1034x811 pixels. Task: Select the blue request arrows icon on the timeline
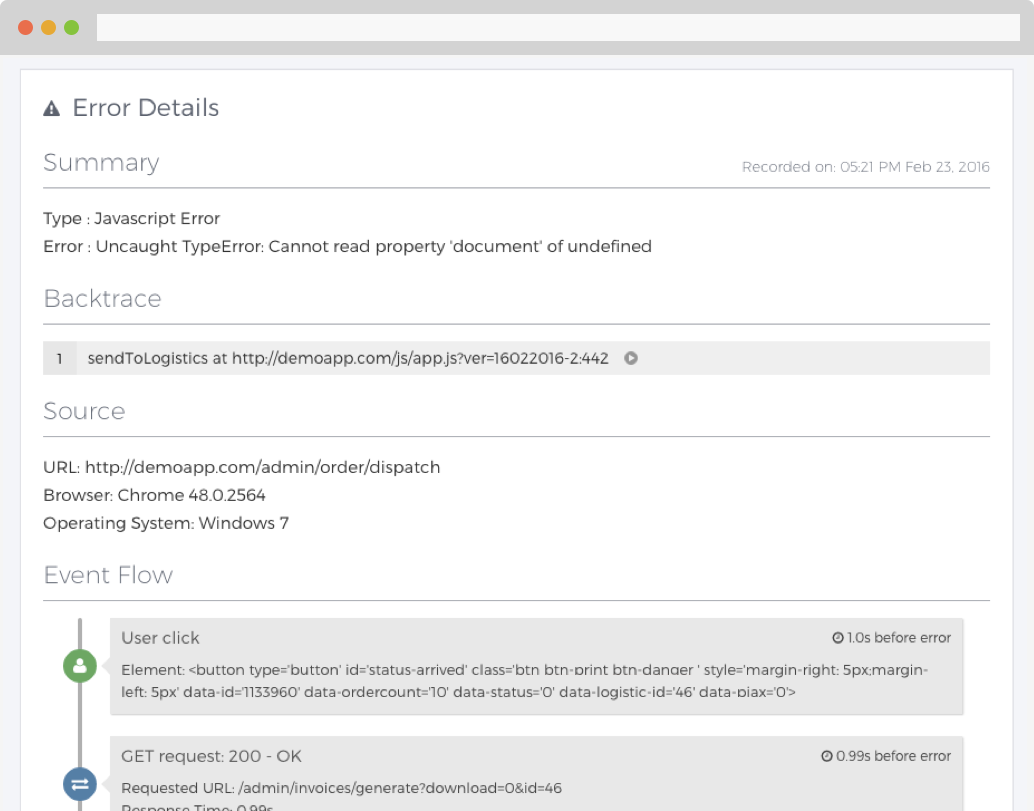click(80, 784)
